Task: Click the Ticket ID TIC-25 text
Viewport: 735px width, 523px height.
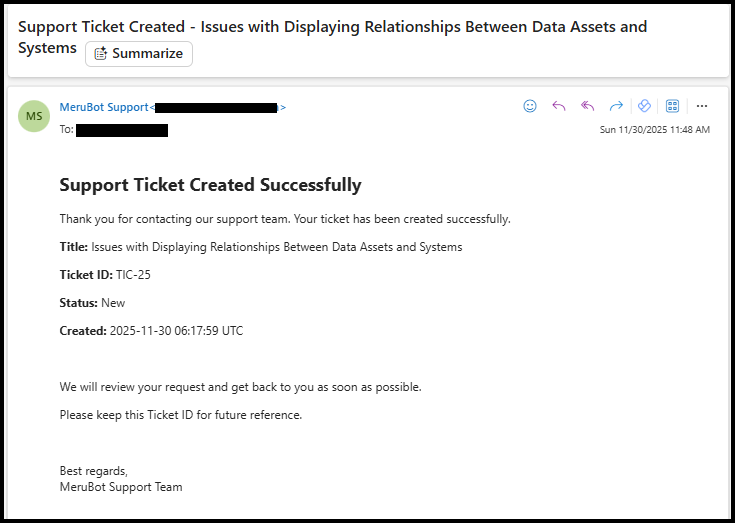Action: coord(105,275)
